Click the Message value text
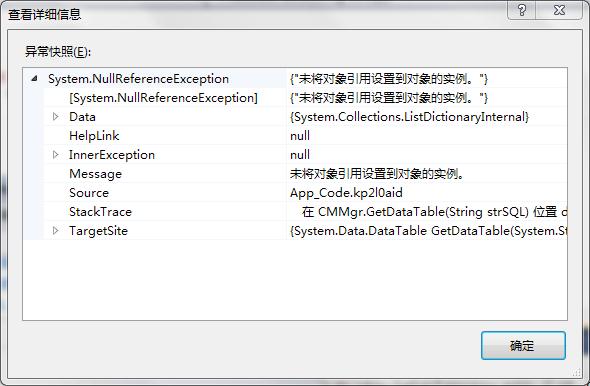 [x=377, y=174]
